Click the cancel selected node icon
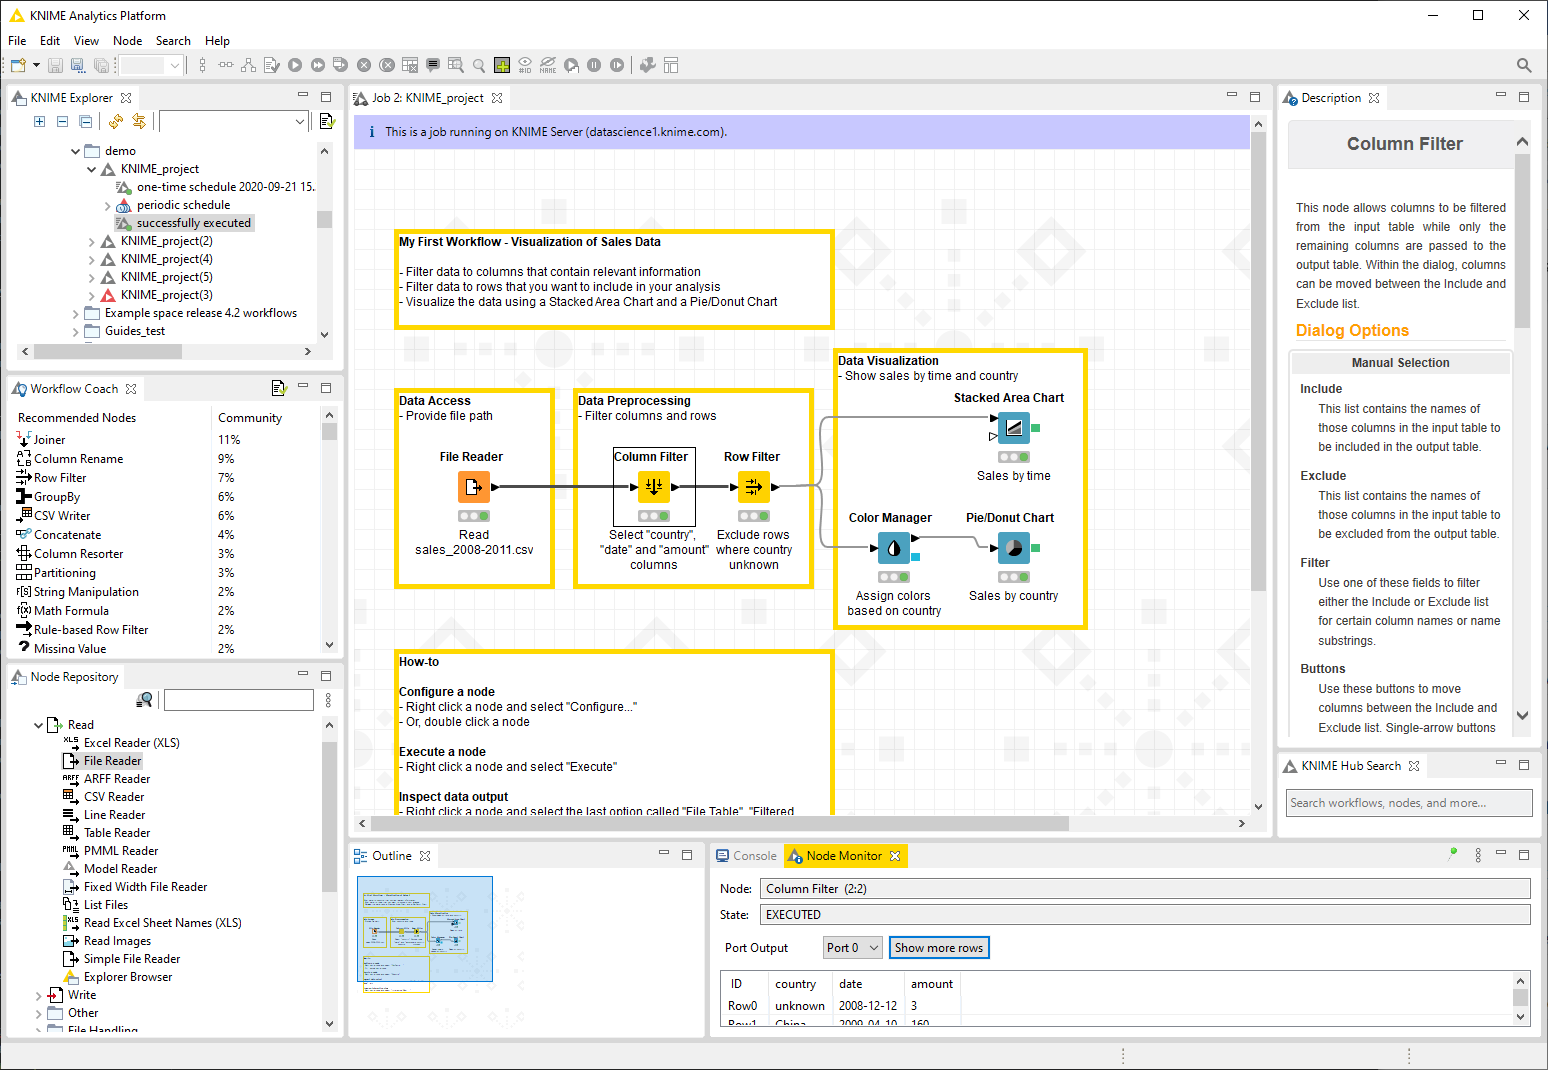The width and height of the screenshot is (1548, 1070). (x=364, y=65)
